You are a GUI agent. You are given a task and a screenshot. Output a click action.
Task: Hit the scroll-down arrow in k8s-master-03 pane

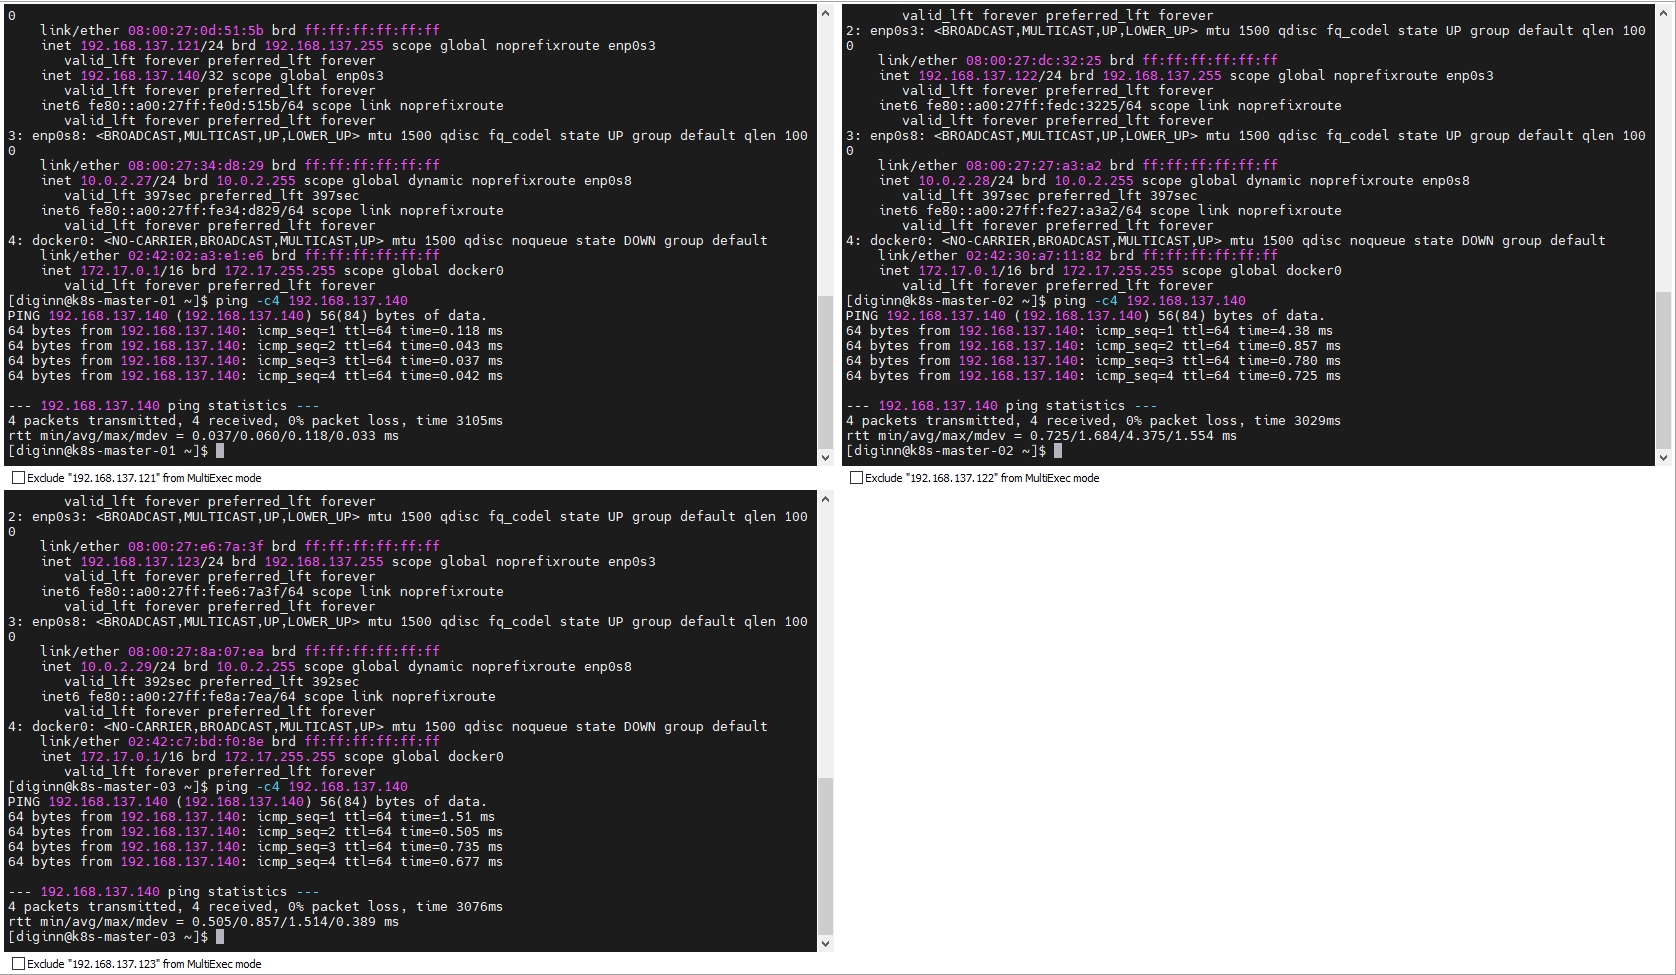pyautogui.click(x=825, y=943)
